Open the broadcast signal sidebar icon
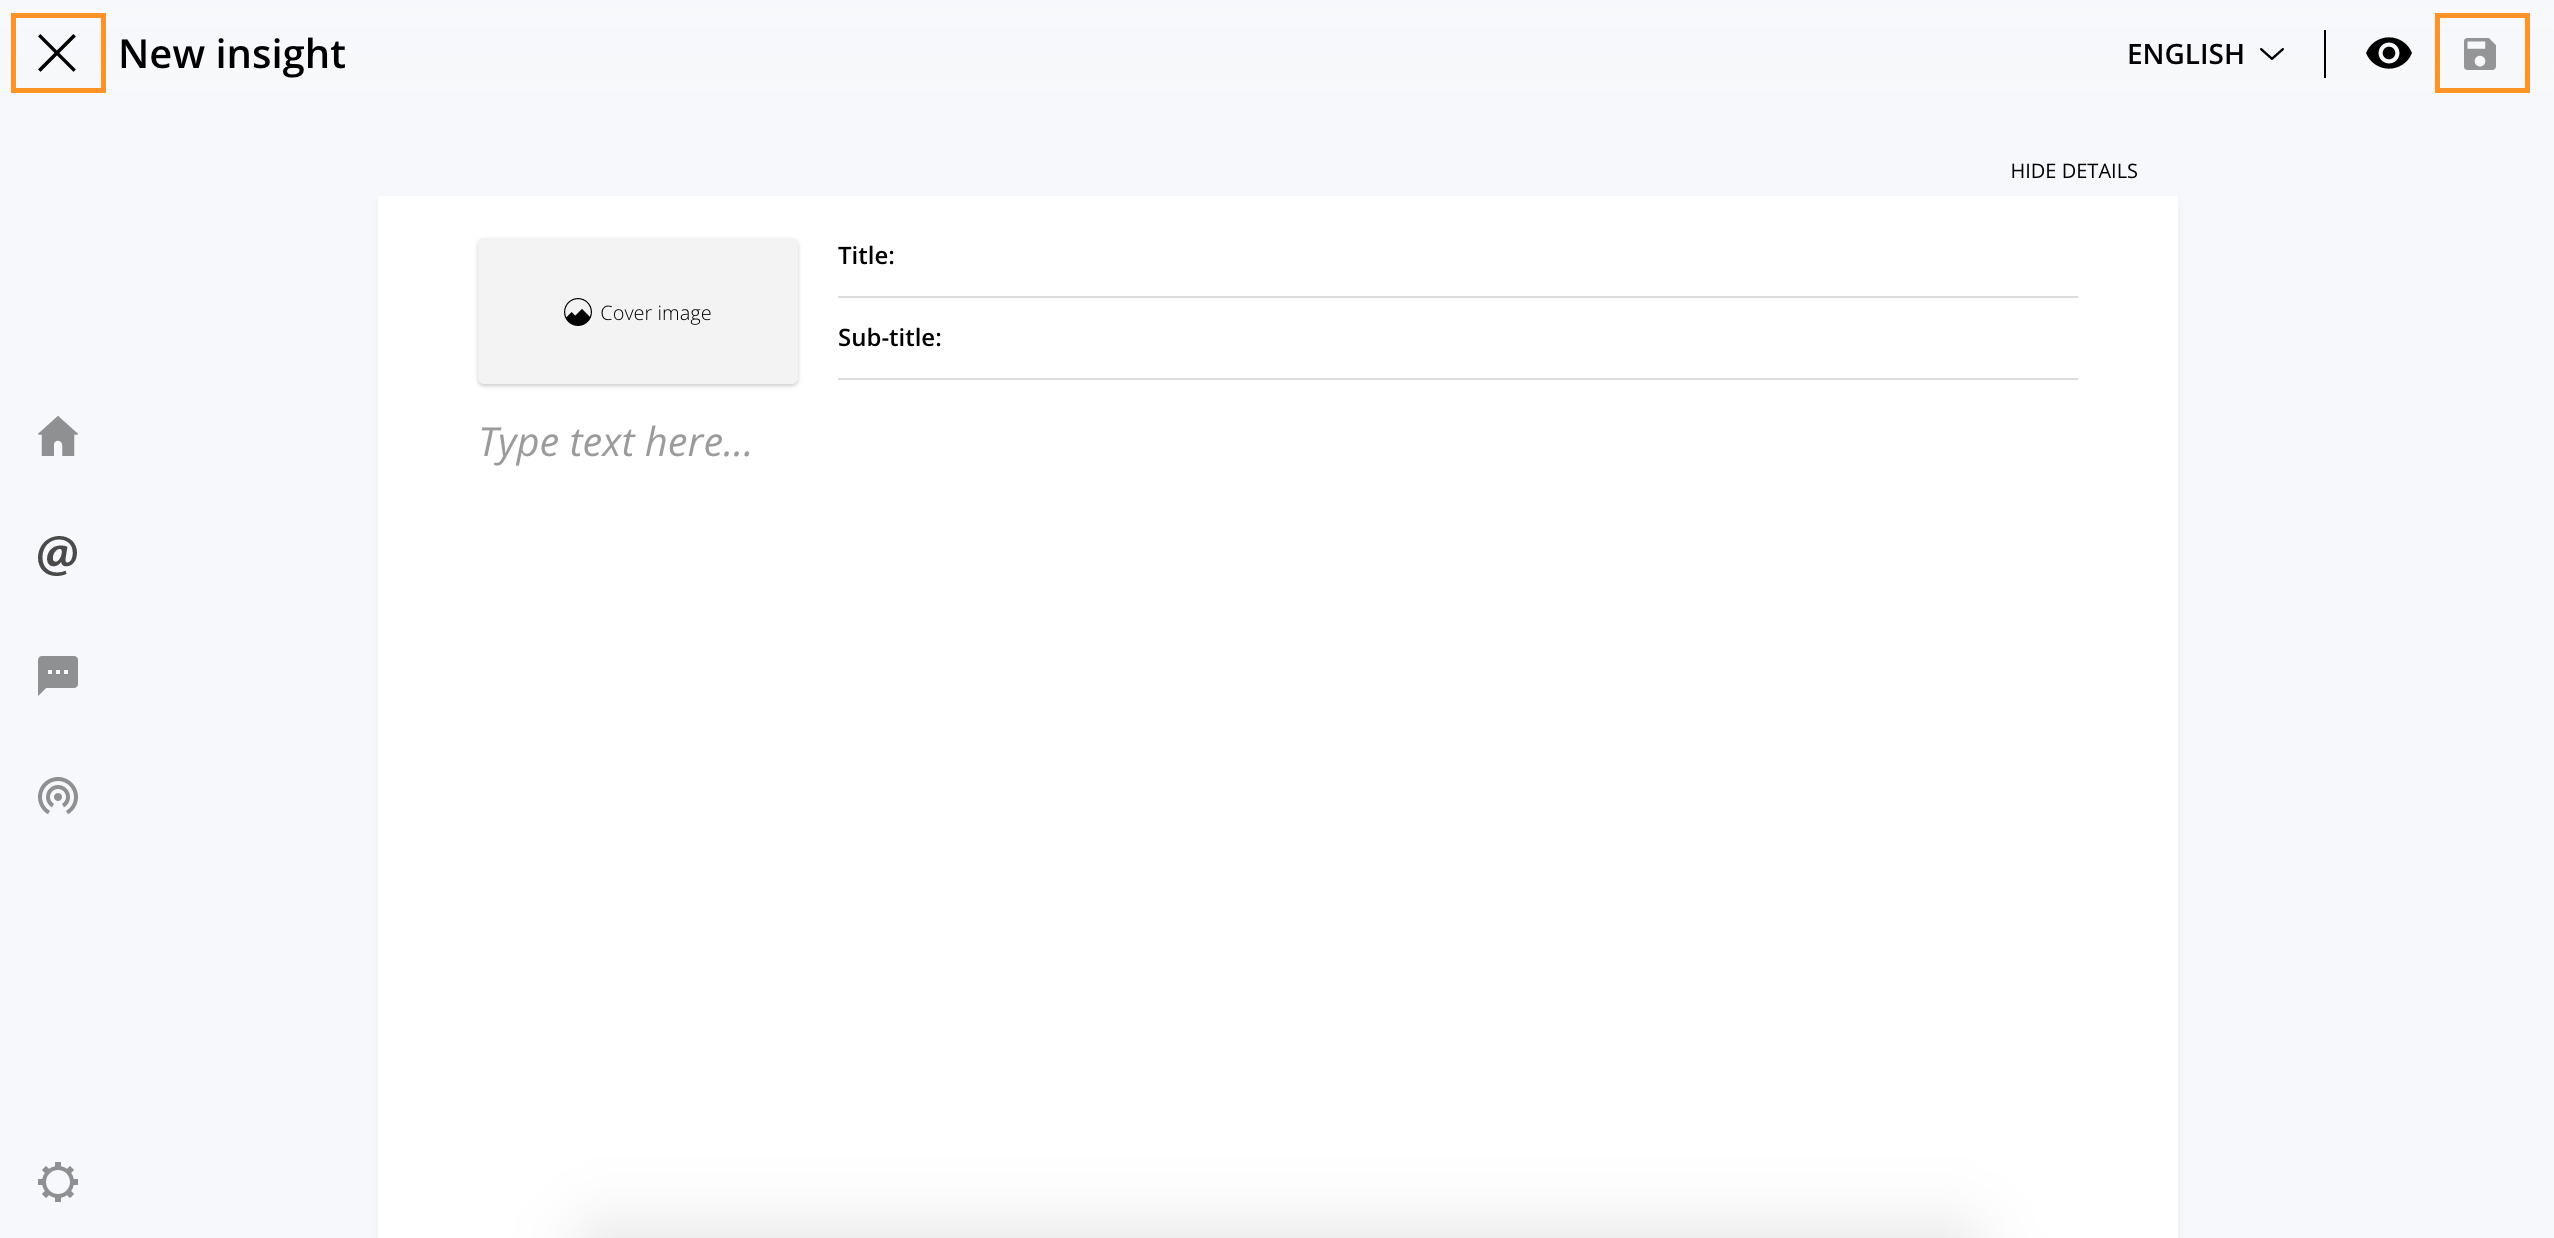 point(58,796)
